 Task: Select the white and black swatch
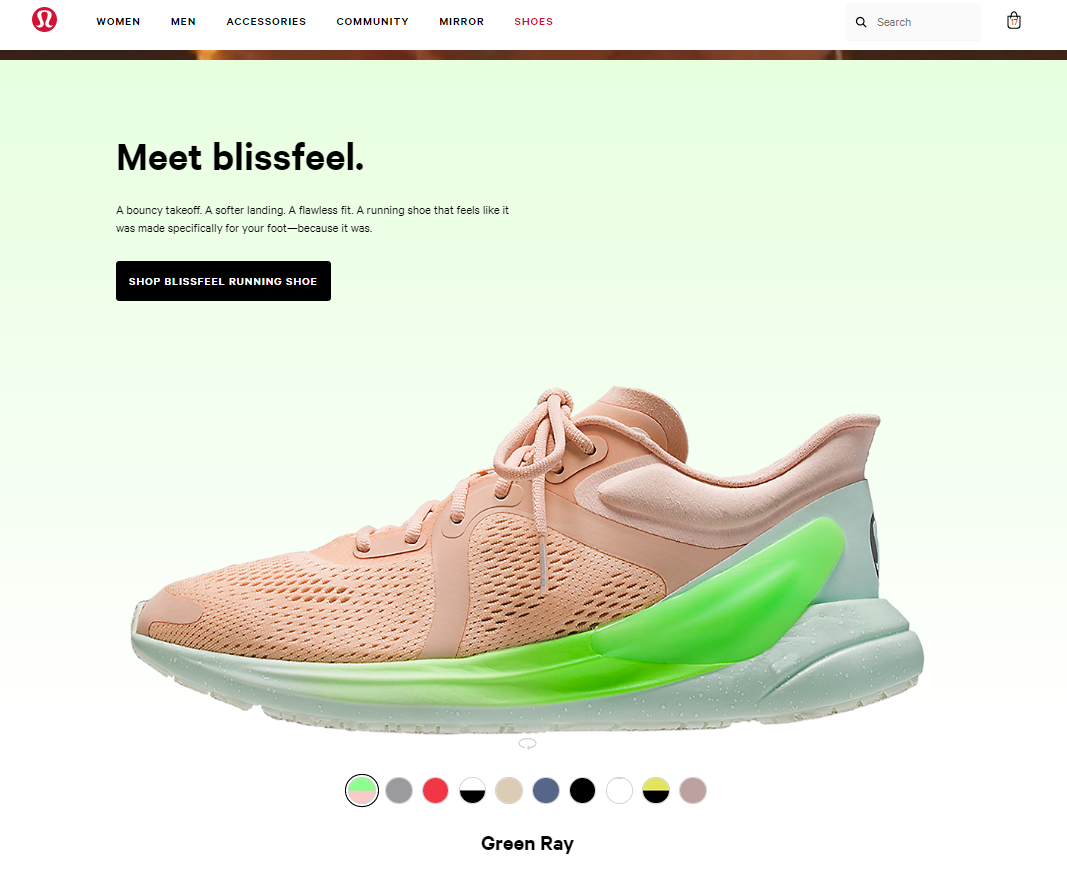(x=472, y=790)
